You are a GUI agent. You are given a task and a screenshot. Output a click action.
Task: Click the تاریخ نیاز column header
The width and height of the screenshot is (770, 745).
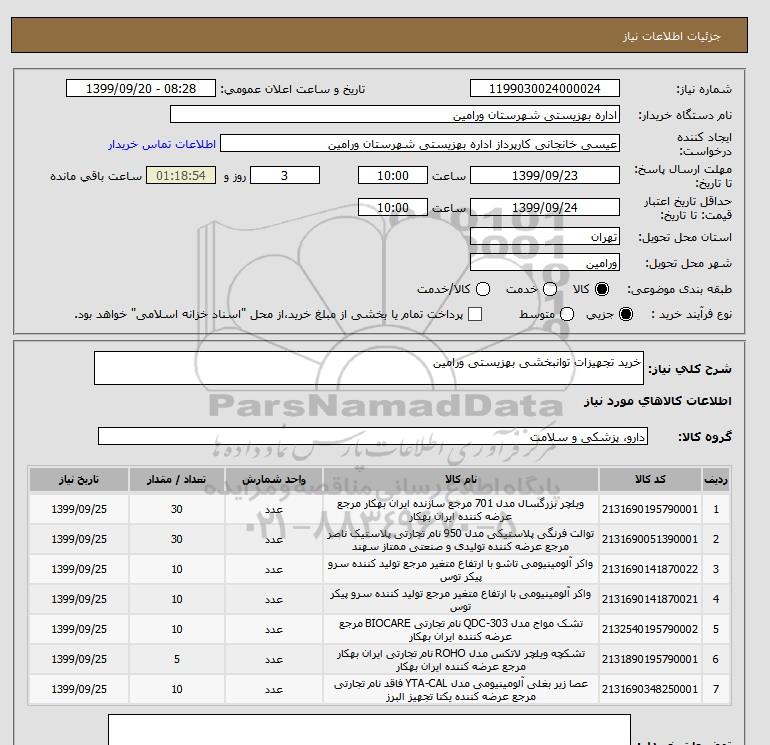click(x=79, y=479)
